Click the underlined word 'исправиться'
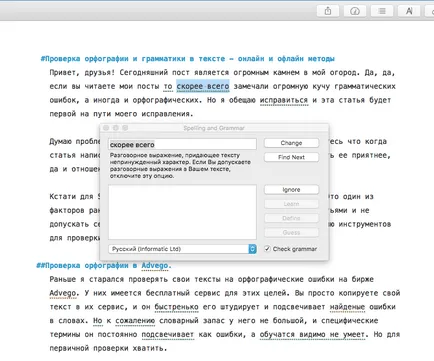This screenshot has width=434, height=361. 284,100
